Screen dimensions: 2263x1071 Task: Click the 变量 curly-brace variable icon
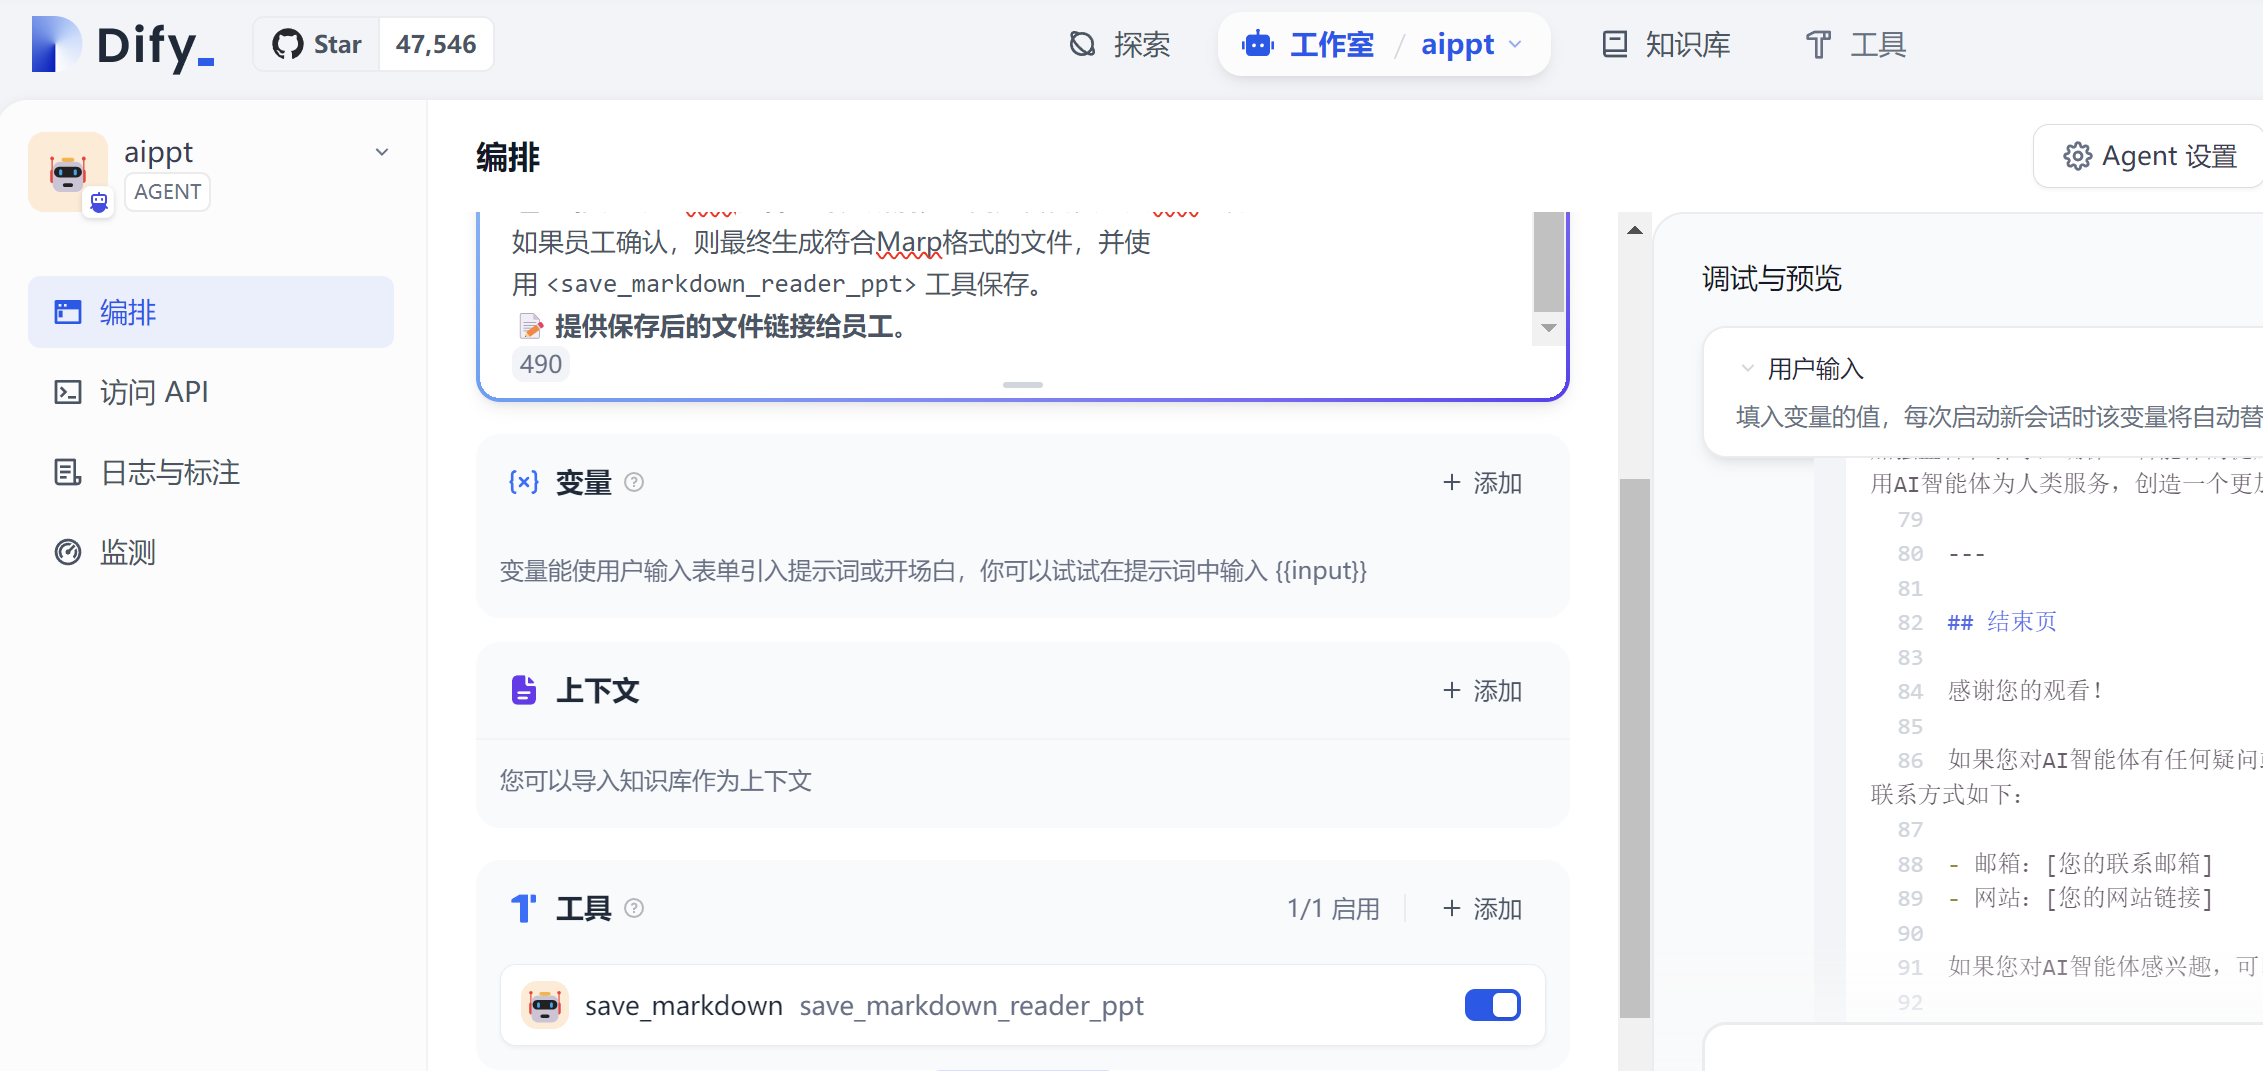click(x=523, y=482)
